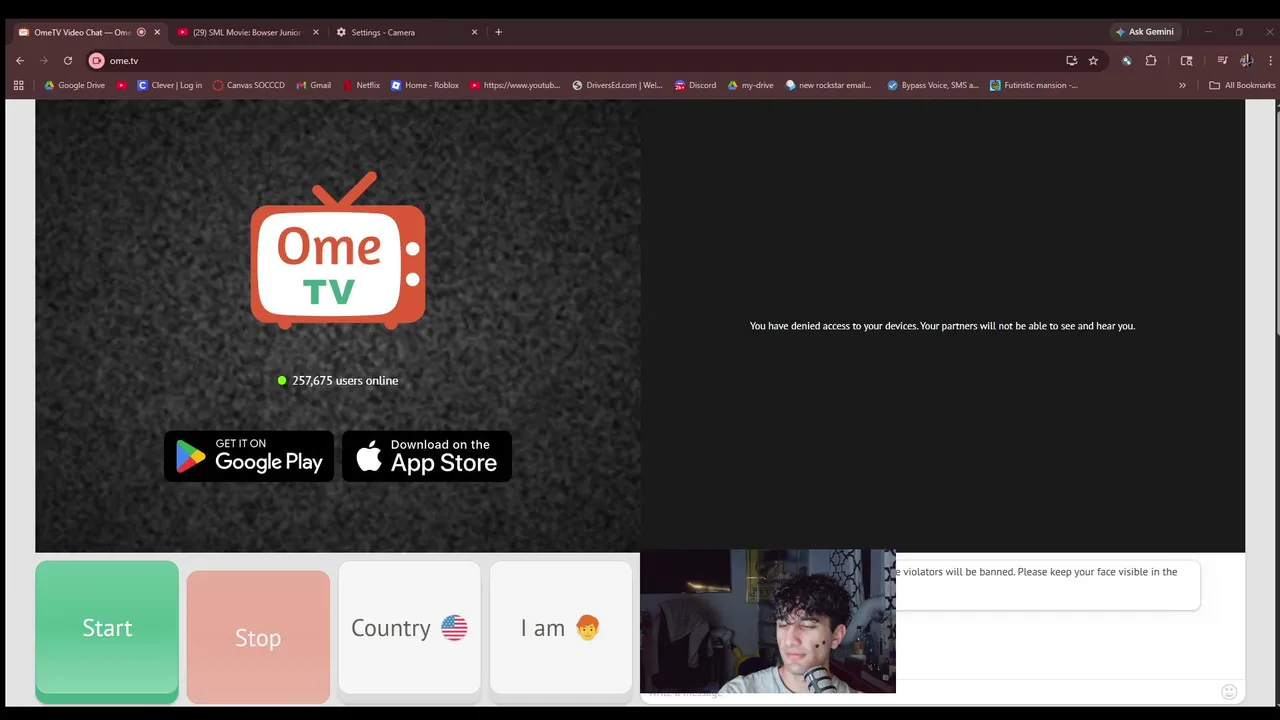This screenshot has width=1280, height=720.
Task: Close the SML Movie tab
Action: coord(316,32)
